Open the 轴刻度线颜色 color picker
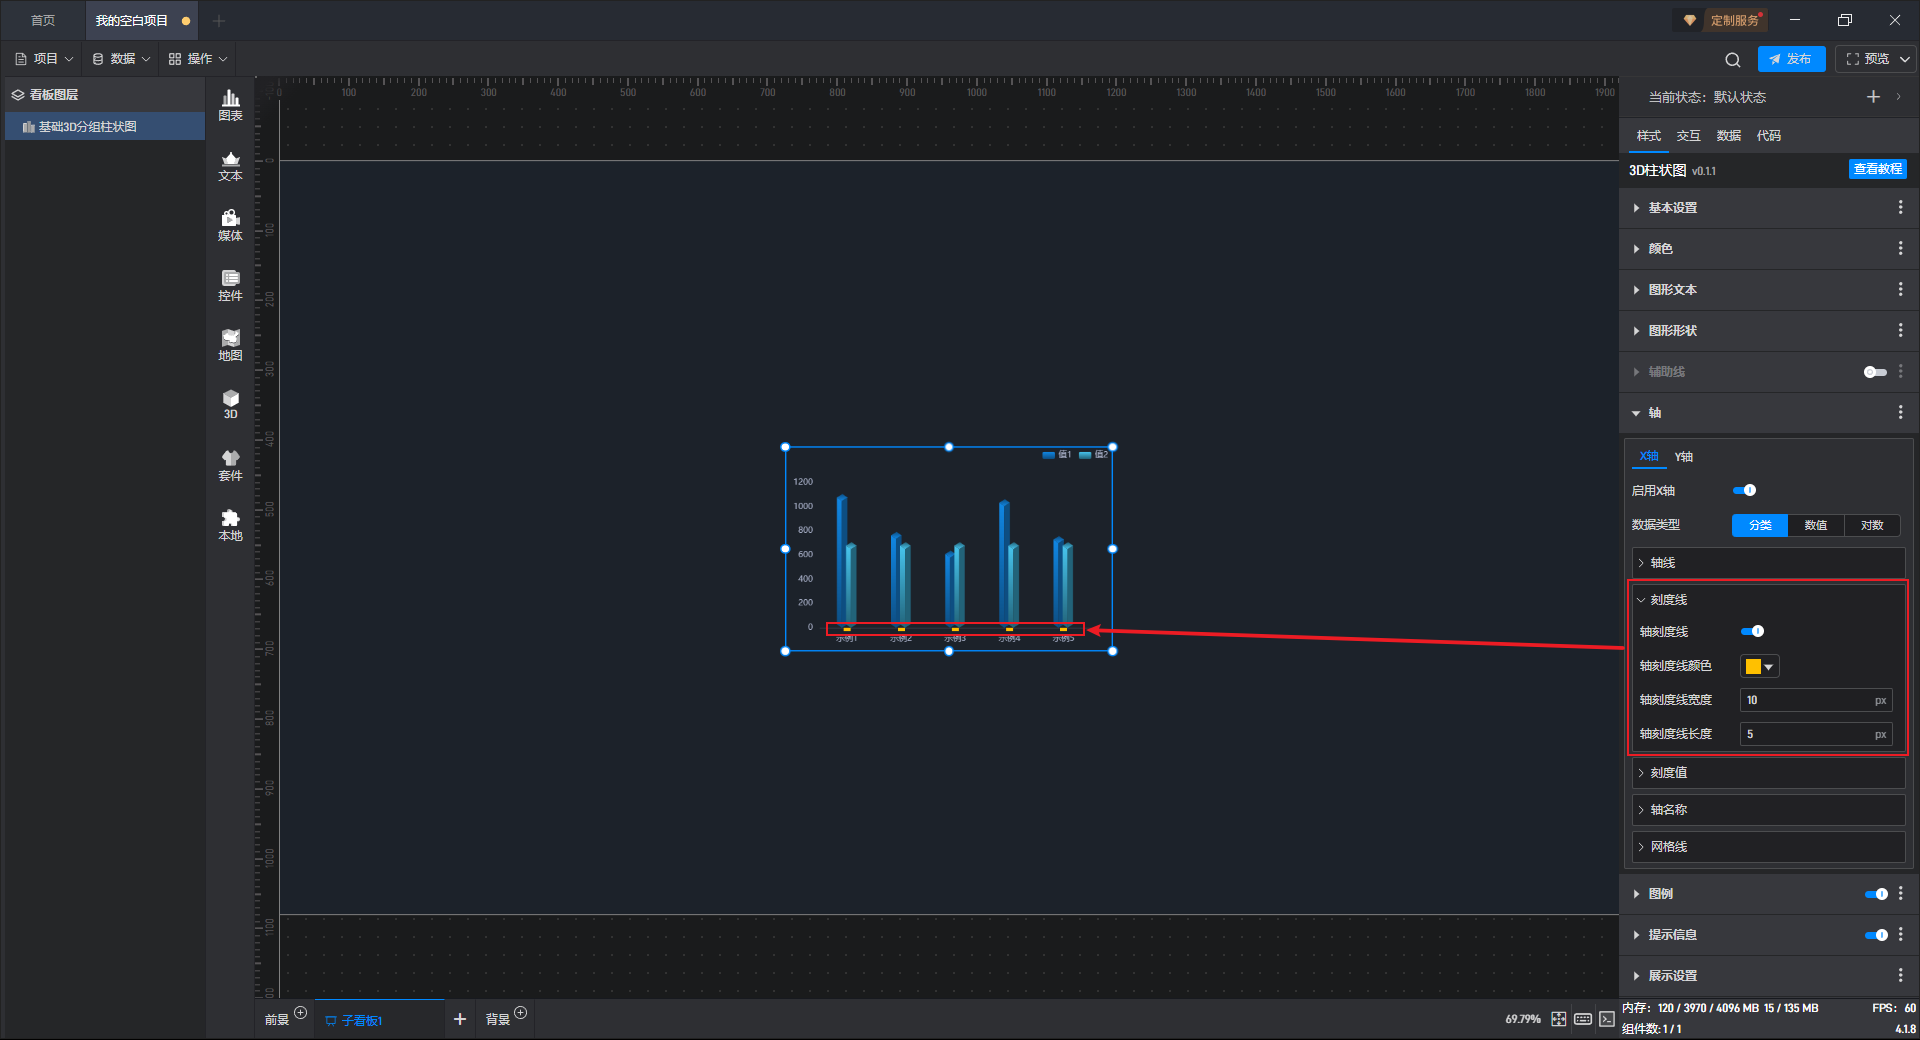Viewport: 1920px width, 1040px height. click(1760, 666)
